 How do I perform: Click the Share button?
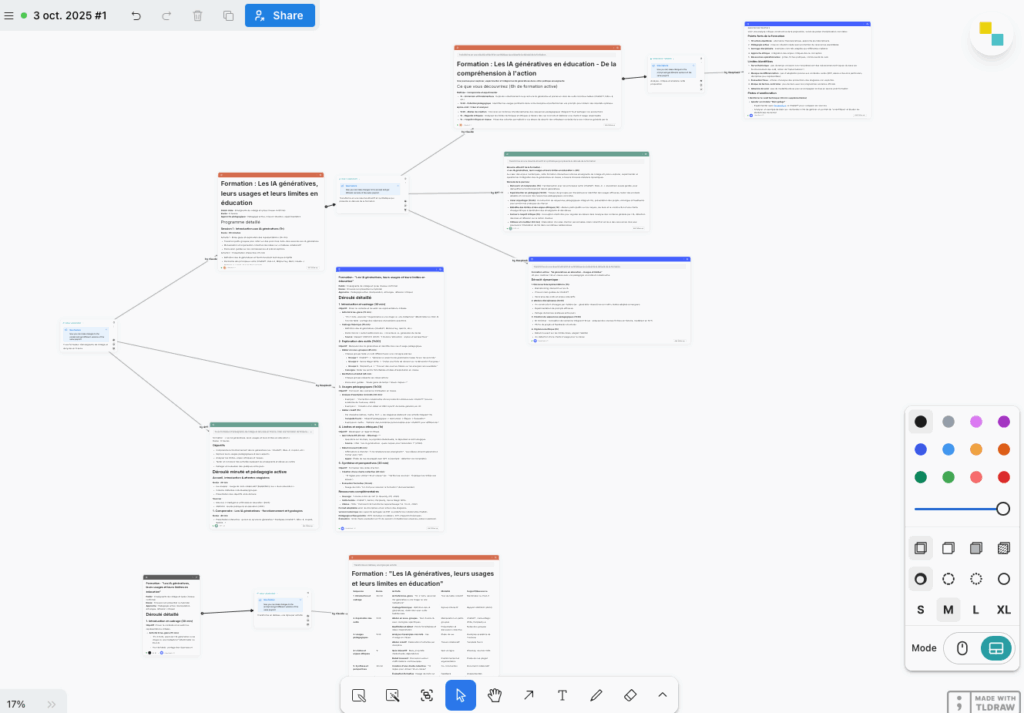point(280,16)
